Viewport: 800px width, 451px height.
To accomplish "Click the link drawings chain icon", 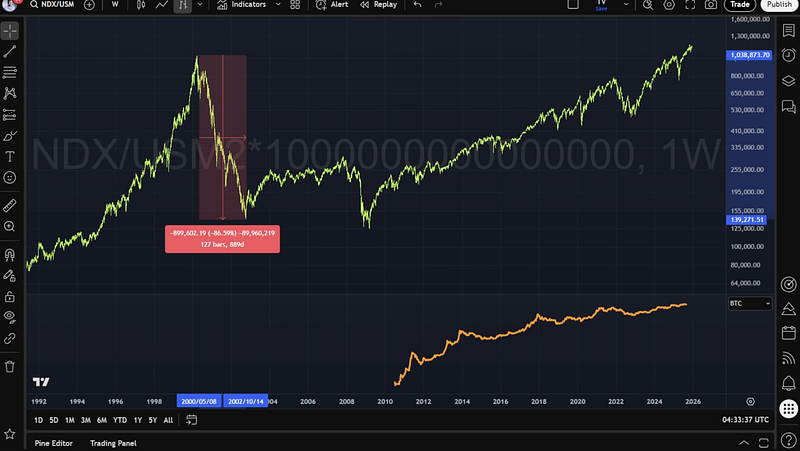I will tap(10, 338).
